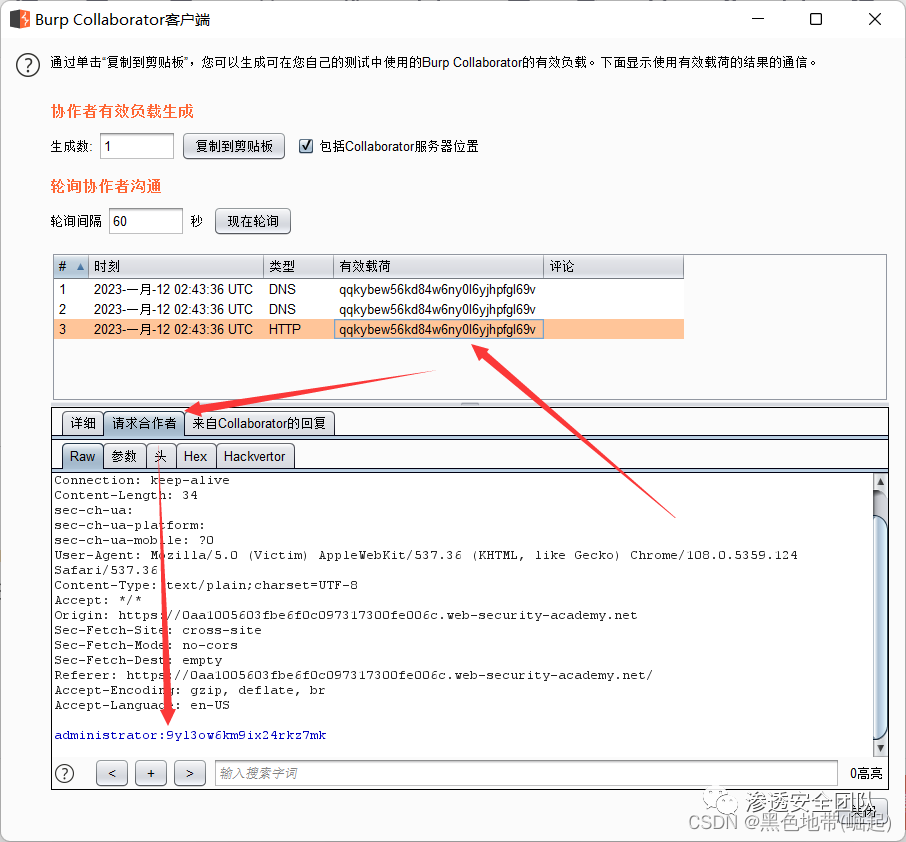This screenshot has width=906, height=842.
Task: Minimize the Burp Collaborator window
Action: click(x=758, y=19)
